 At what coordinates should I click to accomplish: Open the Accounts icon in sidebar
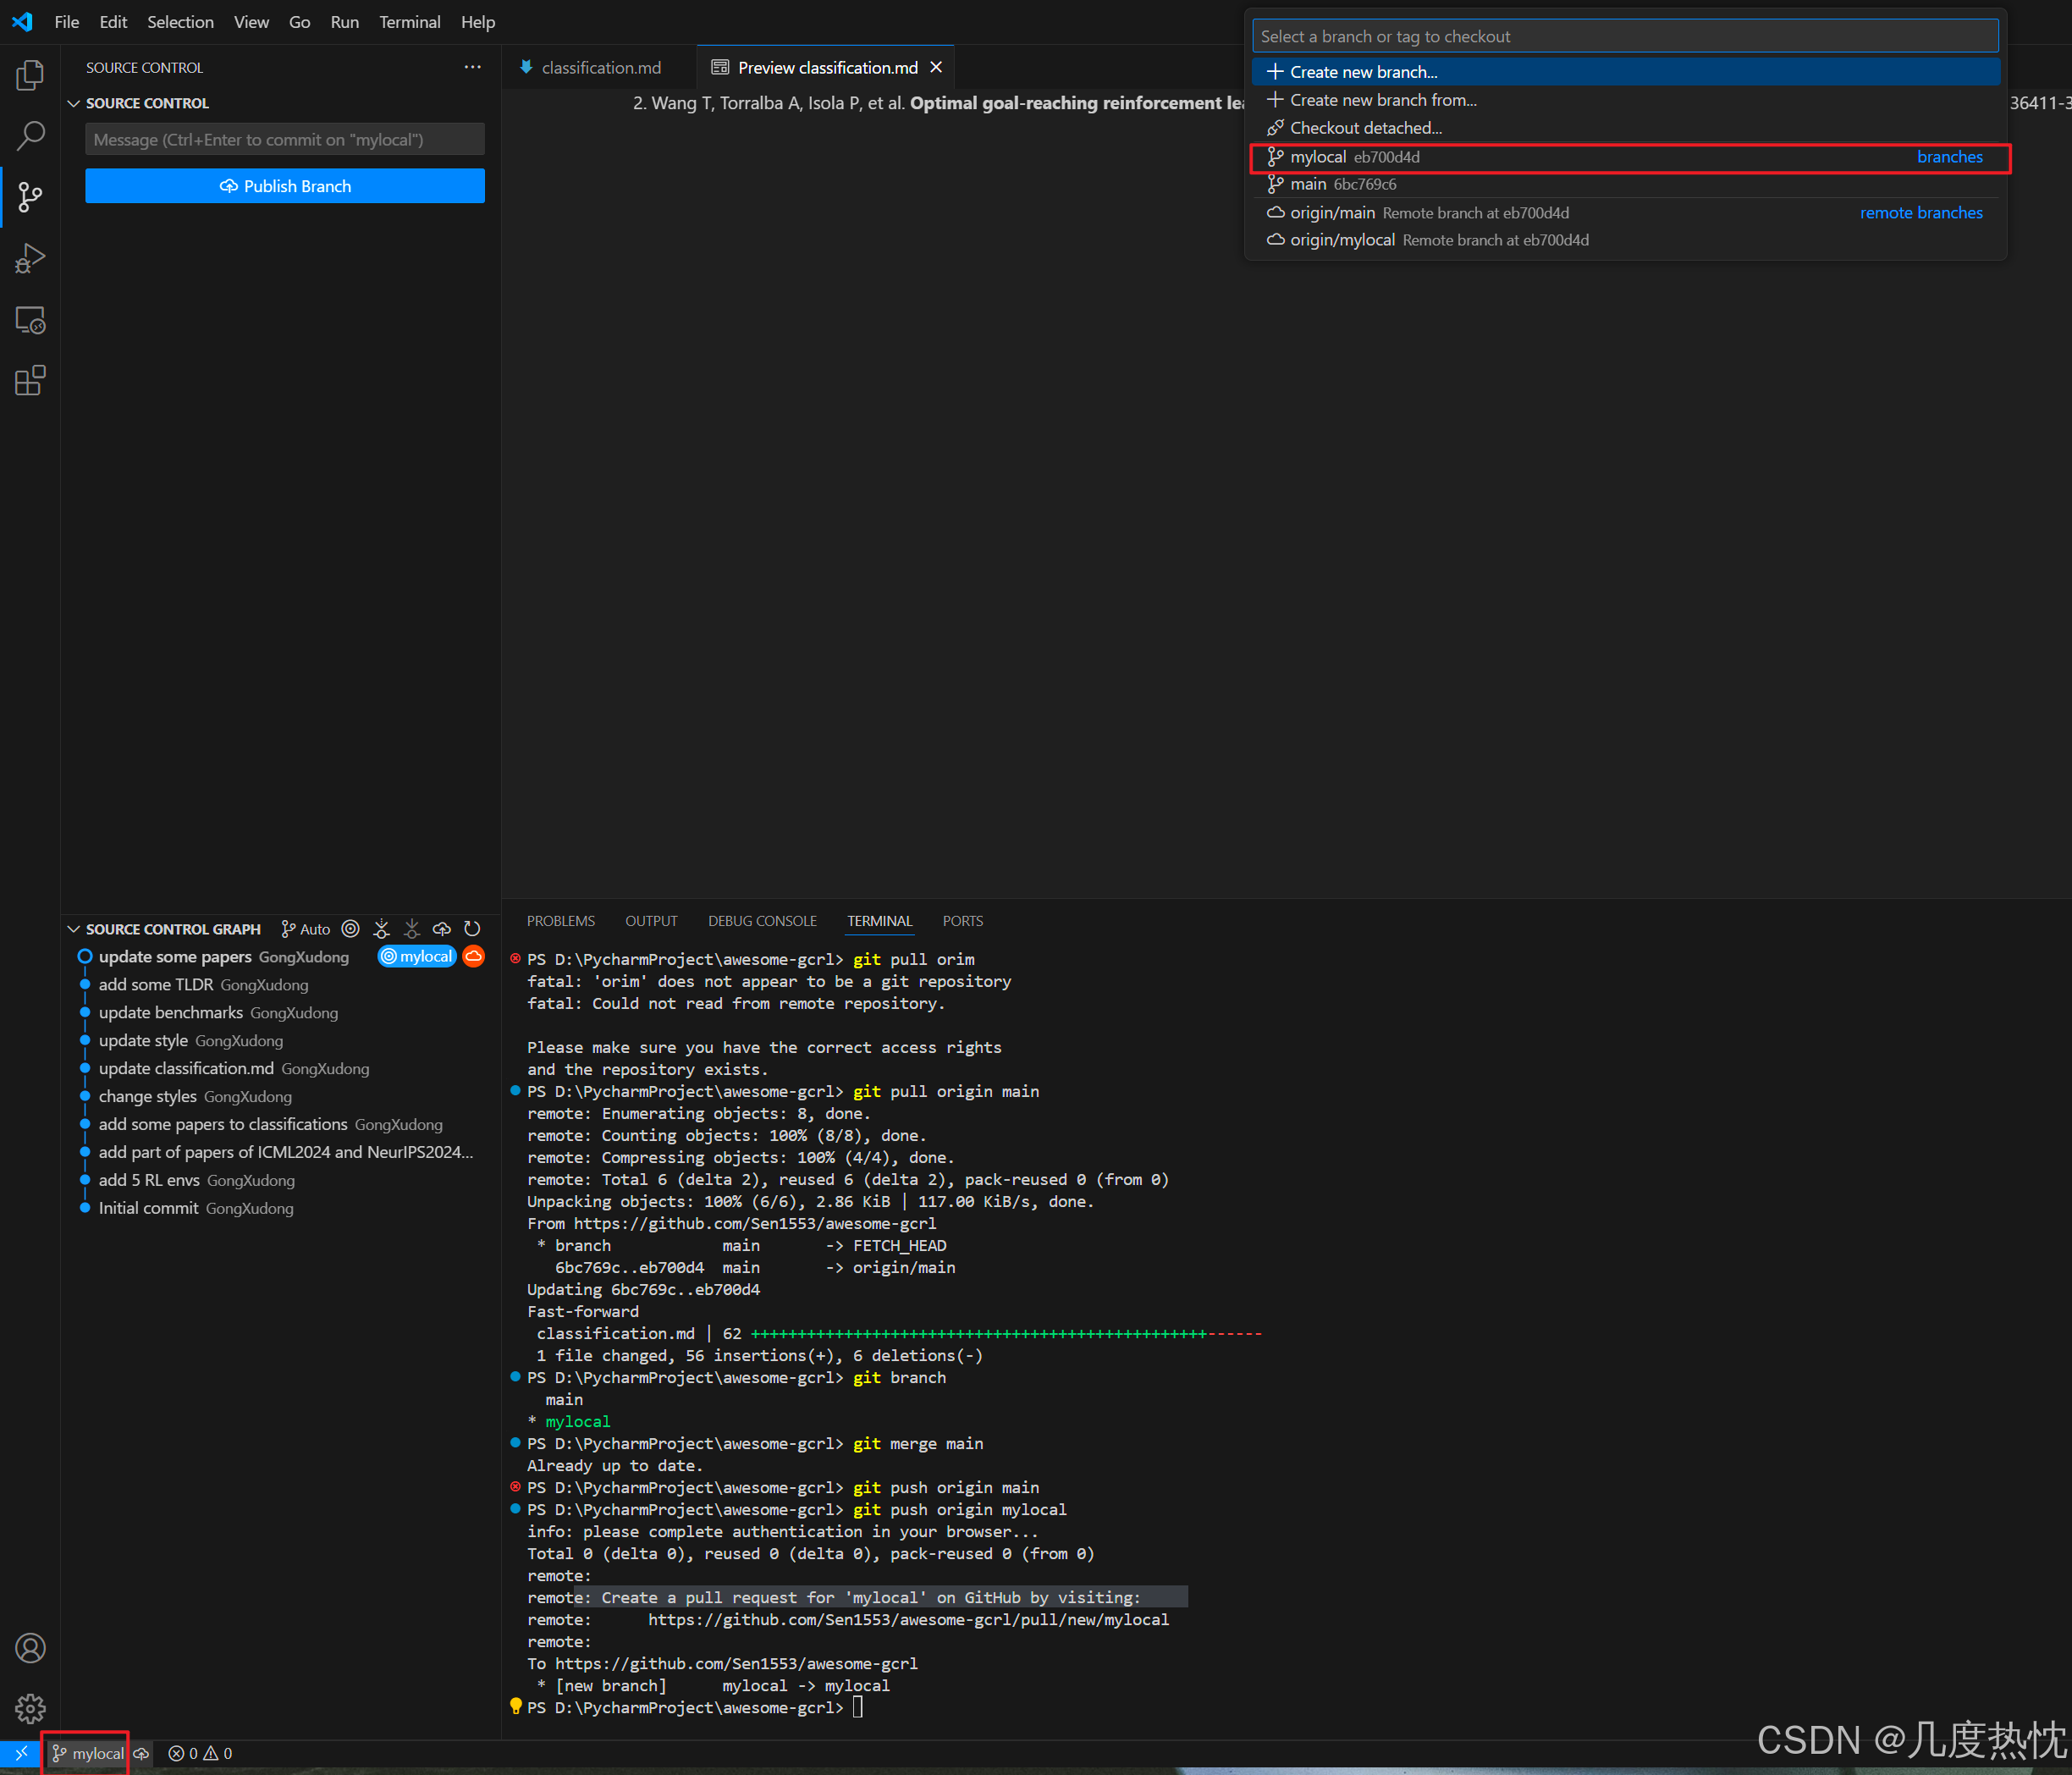(x=30, y=1648)
